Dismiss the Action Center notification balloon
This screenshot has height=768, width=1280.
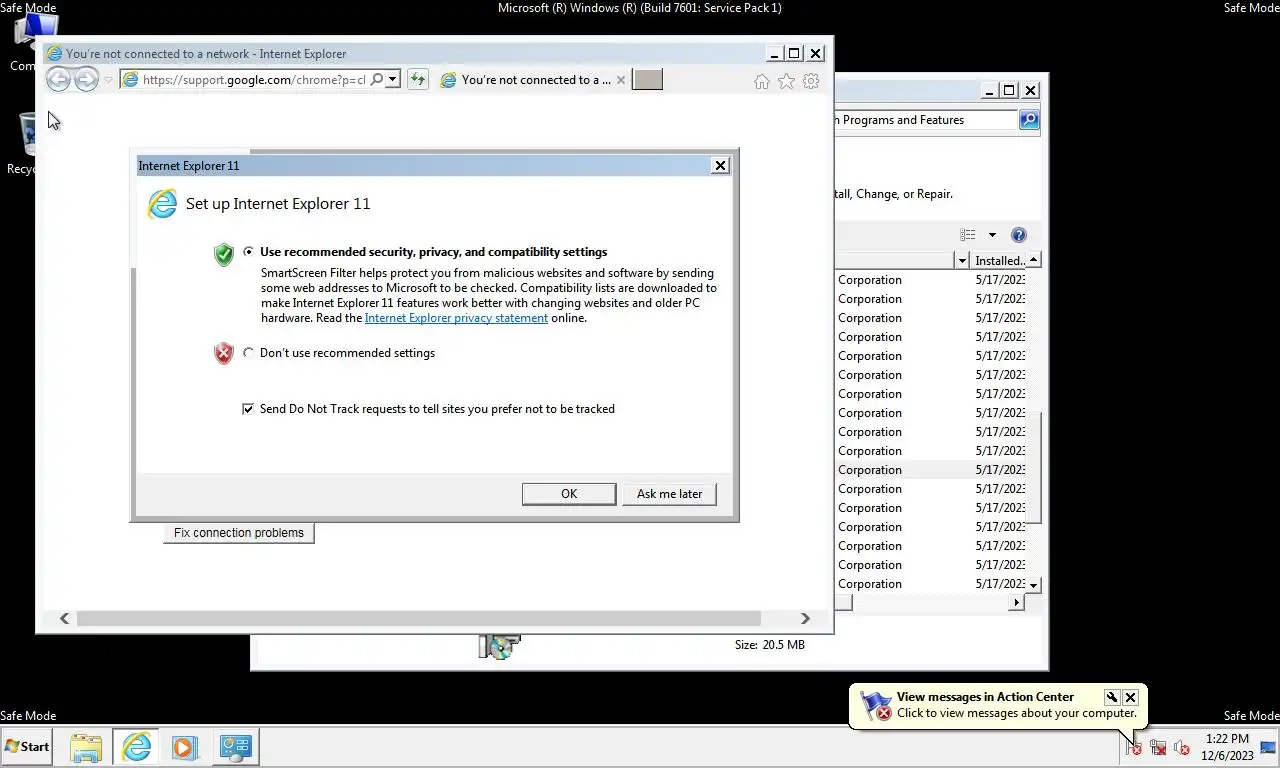1130,697
